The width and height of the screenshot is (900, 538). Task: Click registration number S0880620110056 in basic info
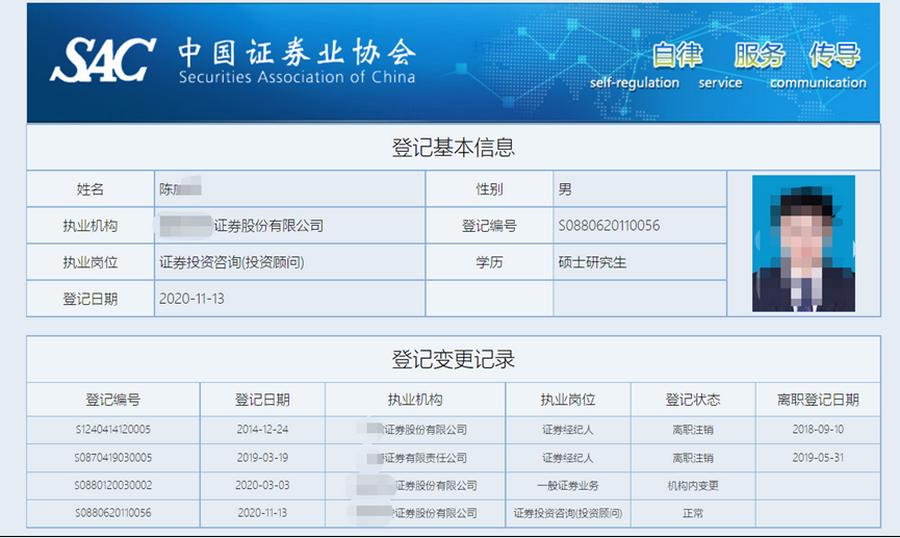608,226
